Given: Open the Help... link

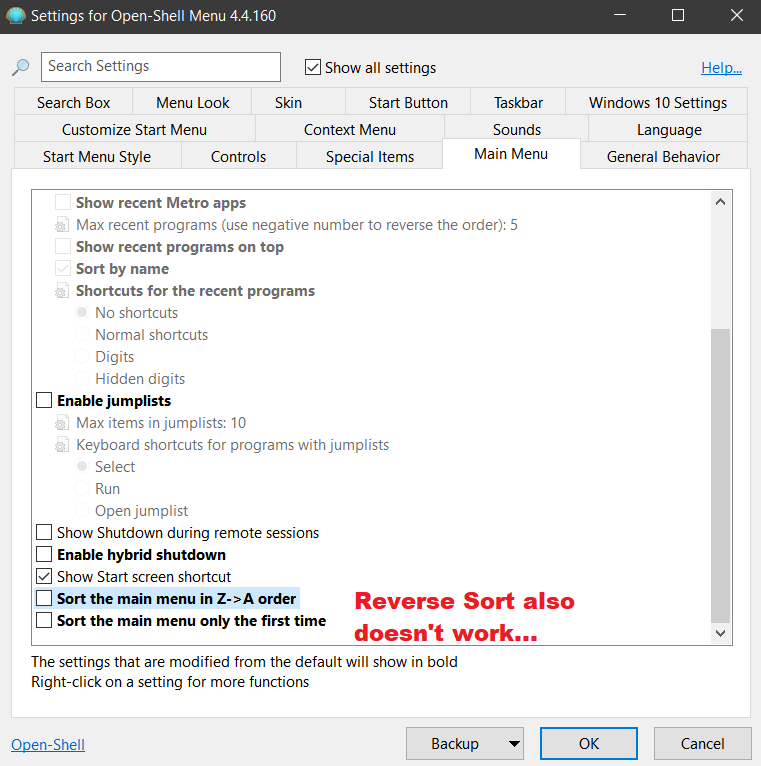Looking at the screenshot, I should pyautogui.click(x=721, y=67).
